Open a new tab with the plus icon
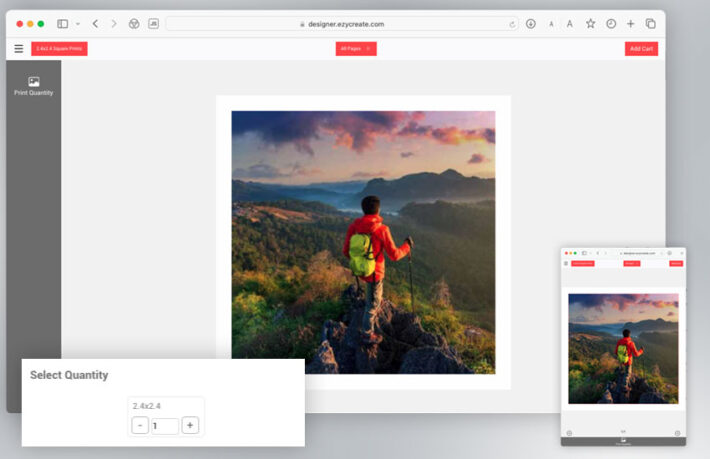Image resolution: width=710 pixels, height=459 pixels. (x=631, y=23)
